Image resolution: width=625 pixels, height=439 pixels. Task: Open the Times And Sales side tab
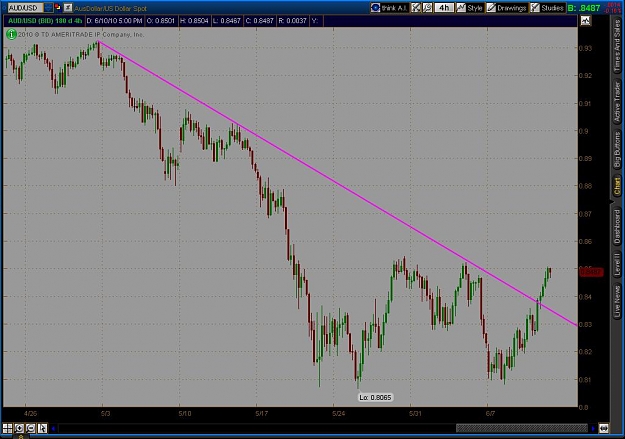[617, 46]
